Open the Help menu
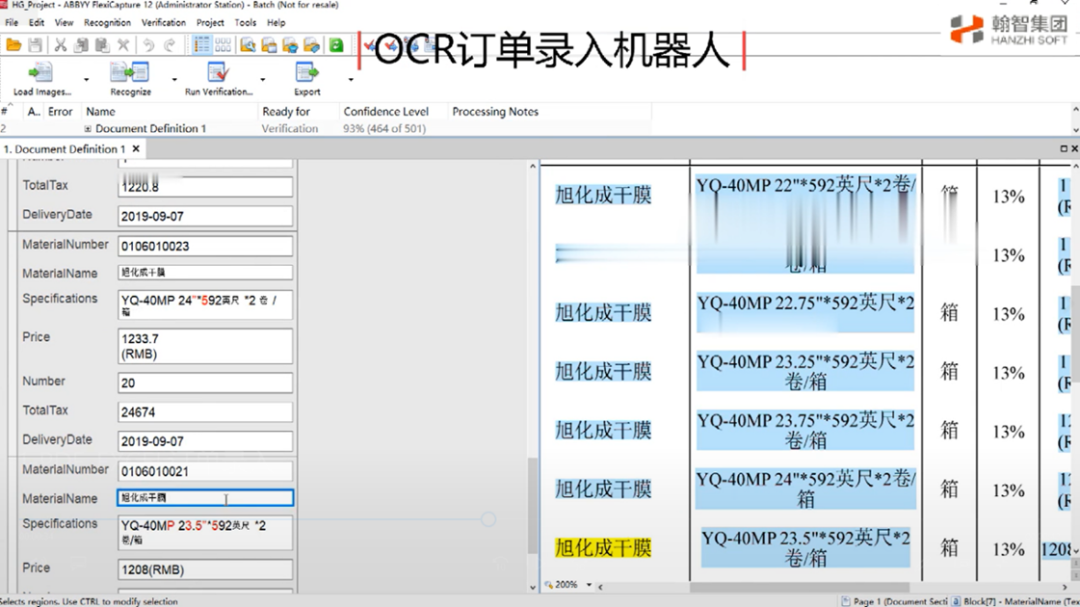 pyautogui.click(x=276, y=23)
